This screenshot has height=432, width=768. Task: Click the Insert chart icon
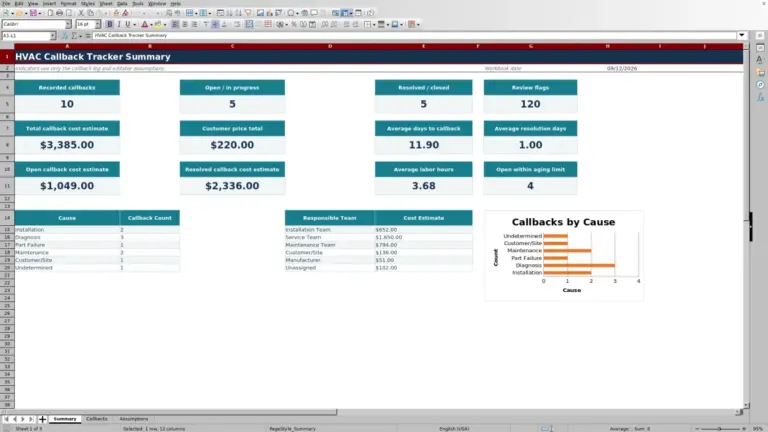coord(269,13)
